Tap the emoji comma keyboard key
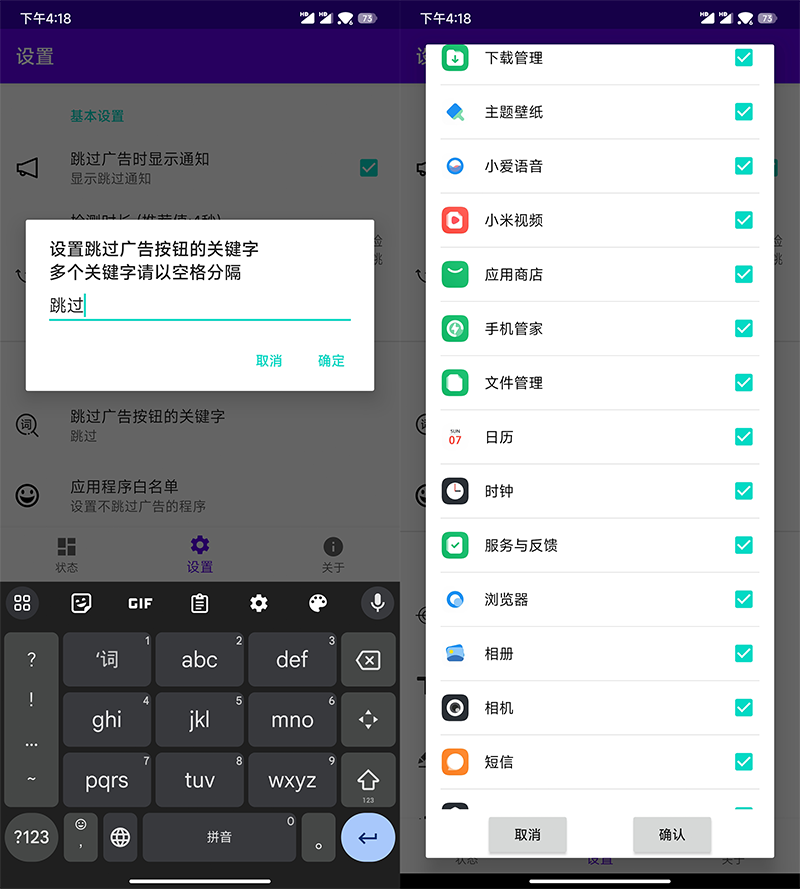This screenshot has width=800, height=889. [81, 837]
